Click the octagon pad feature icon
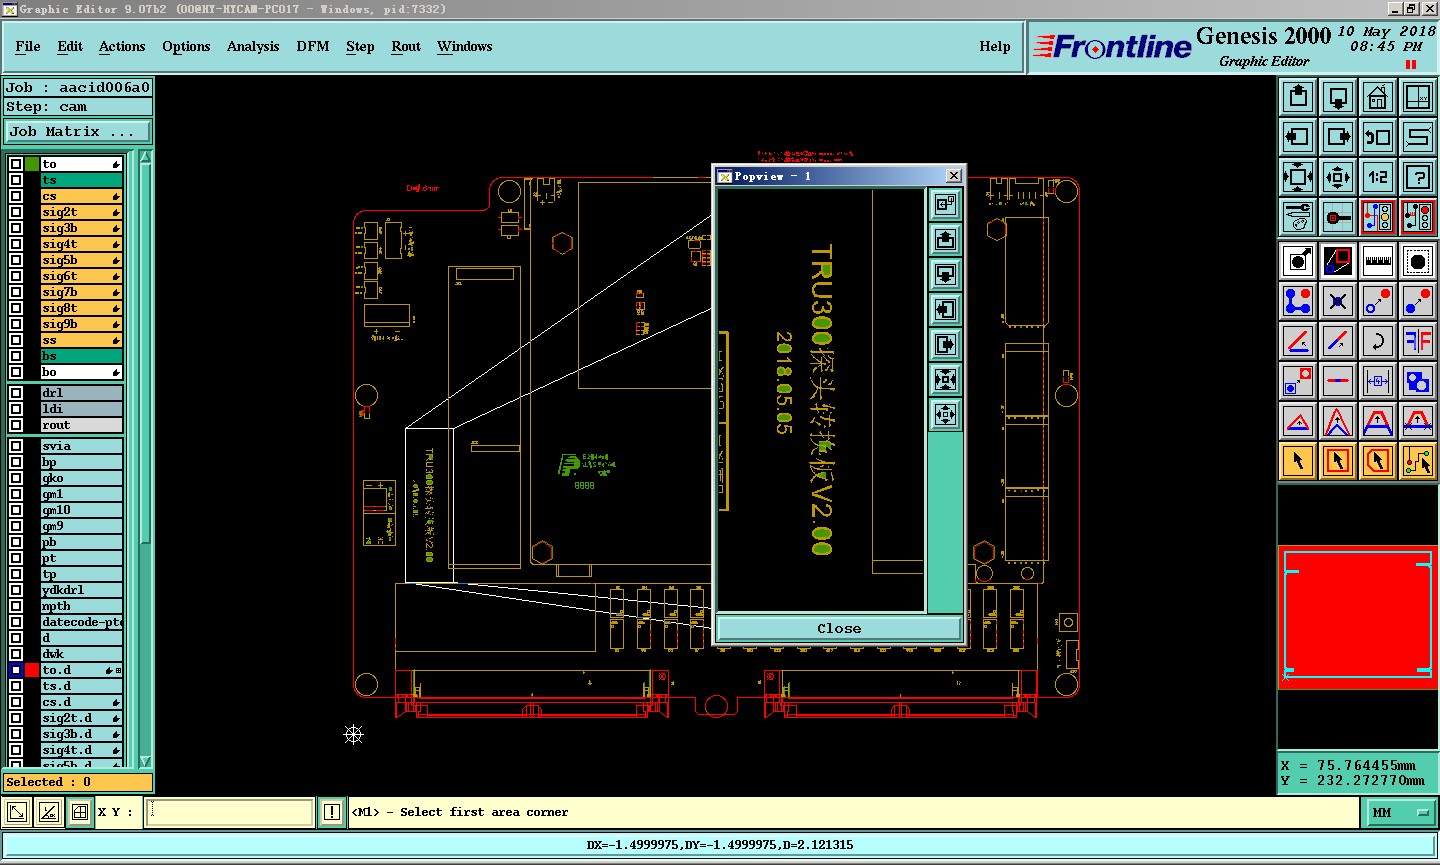Viewport: 1440px width, 865px height. tap(1418, 261)
